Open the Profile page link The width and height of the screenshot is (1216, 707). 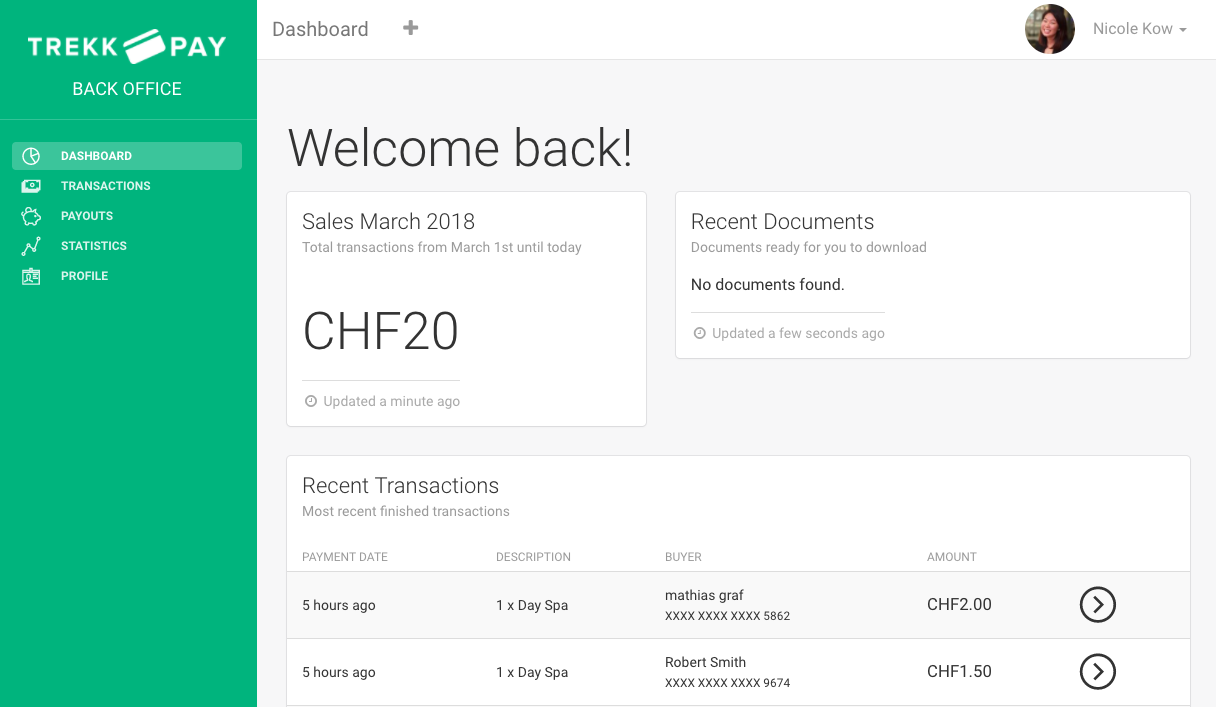pyautogui.click(x=84, y=276)
